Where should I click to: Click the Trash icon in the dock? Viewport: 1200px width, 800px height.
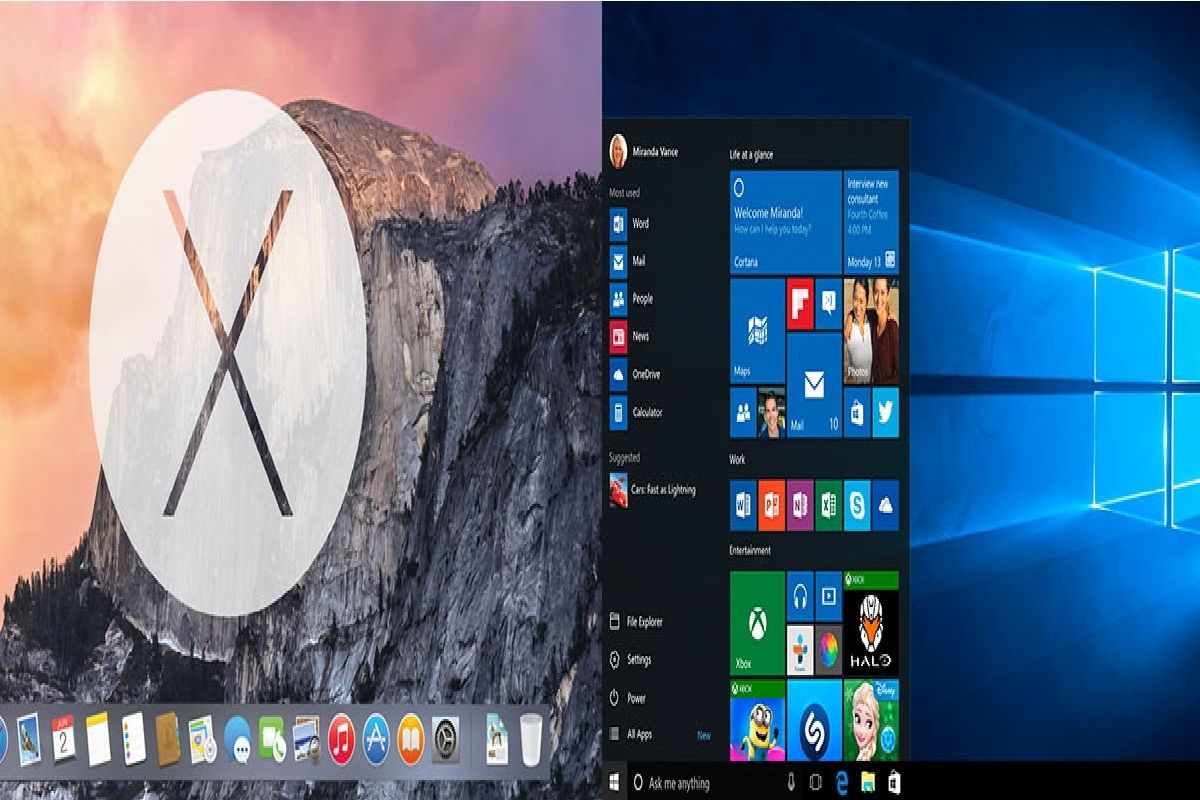[x=531, y=741]
